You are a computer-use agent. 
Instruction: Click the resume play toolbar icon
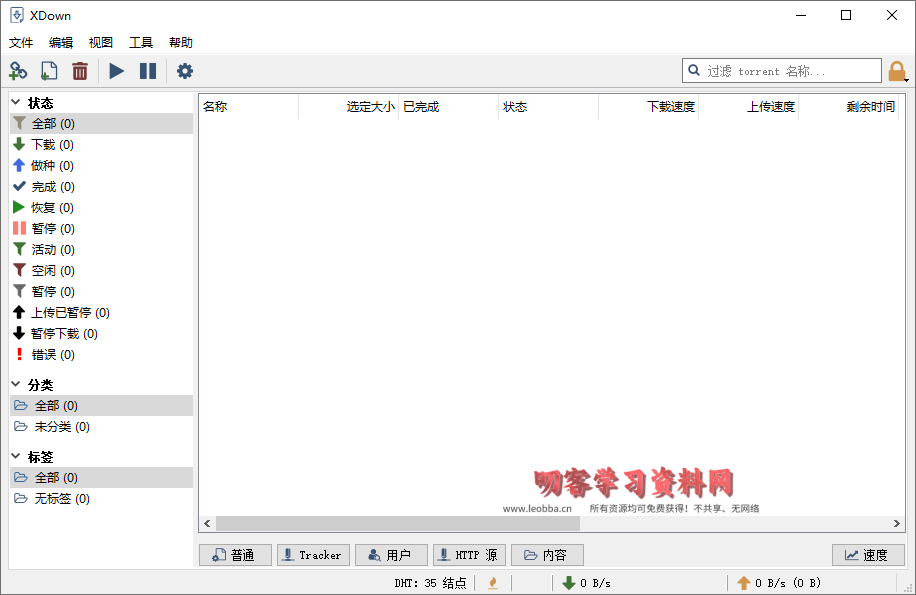coord(116,71)
